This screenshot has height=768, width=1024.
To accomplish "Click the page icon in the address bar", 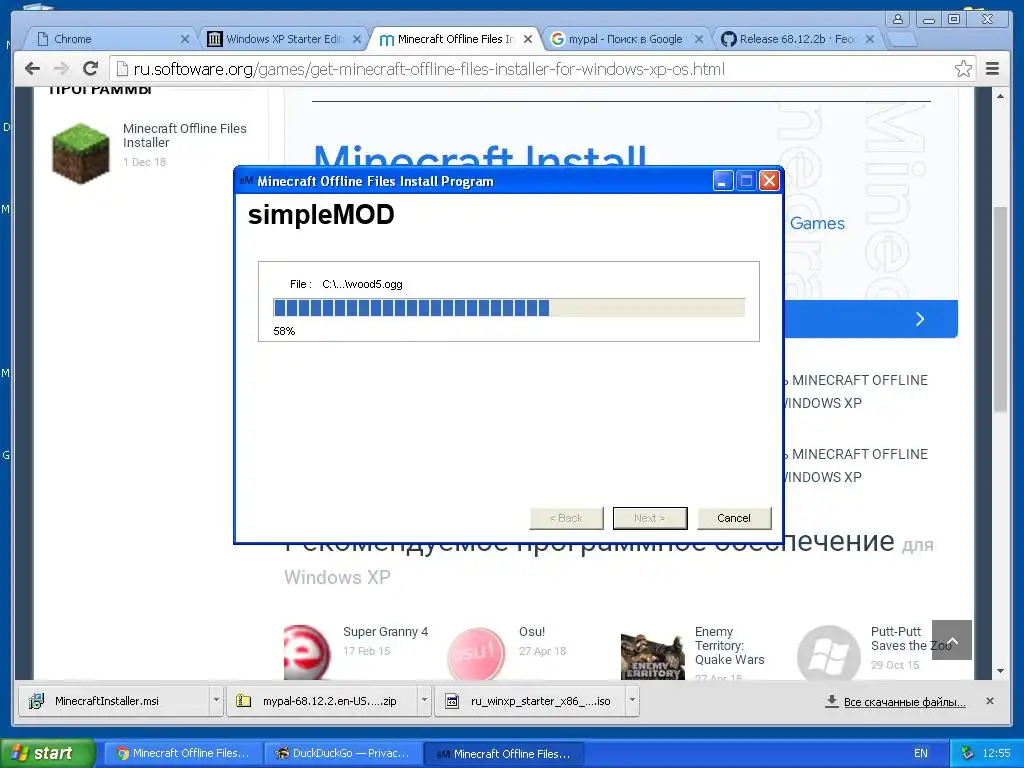I will [121, 69].
